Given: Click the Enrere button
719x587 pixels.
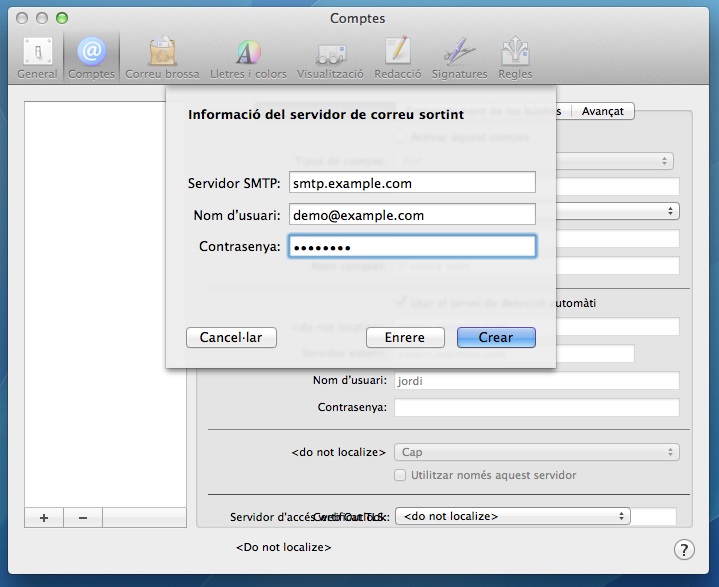Looking at the screenshot, I should 405,338.
